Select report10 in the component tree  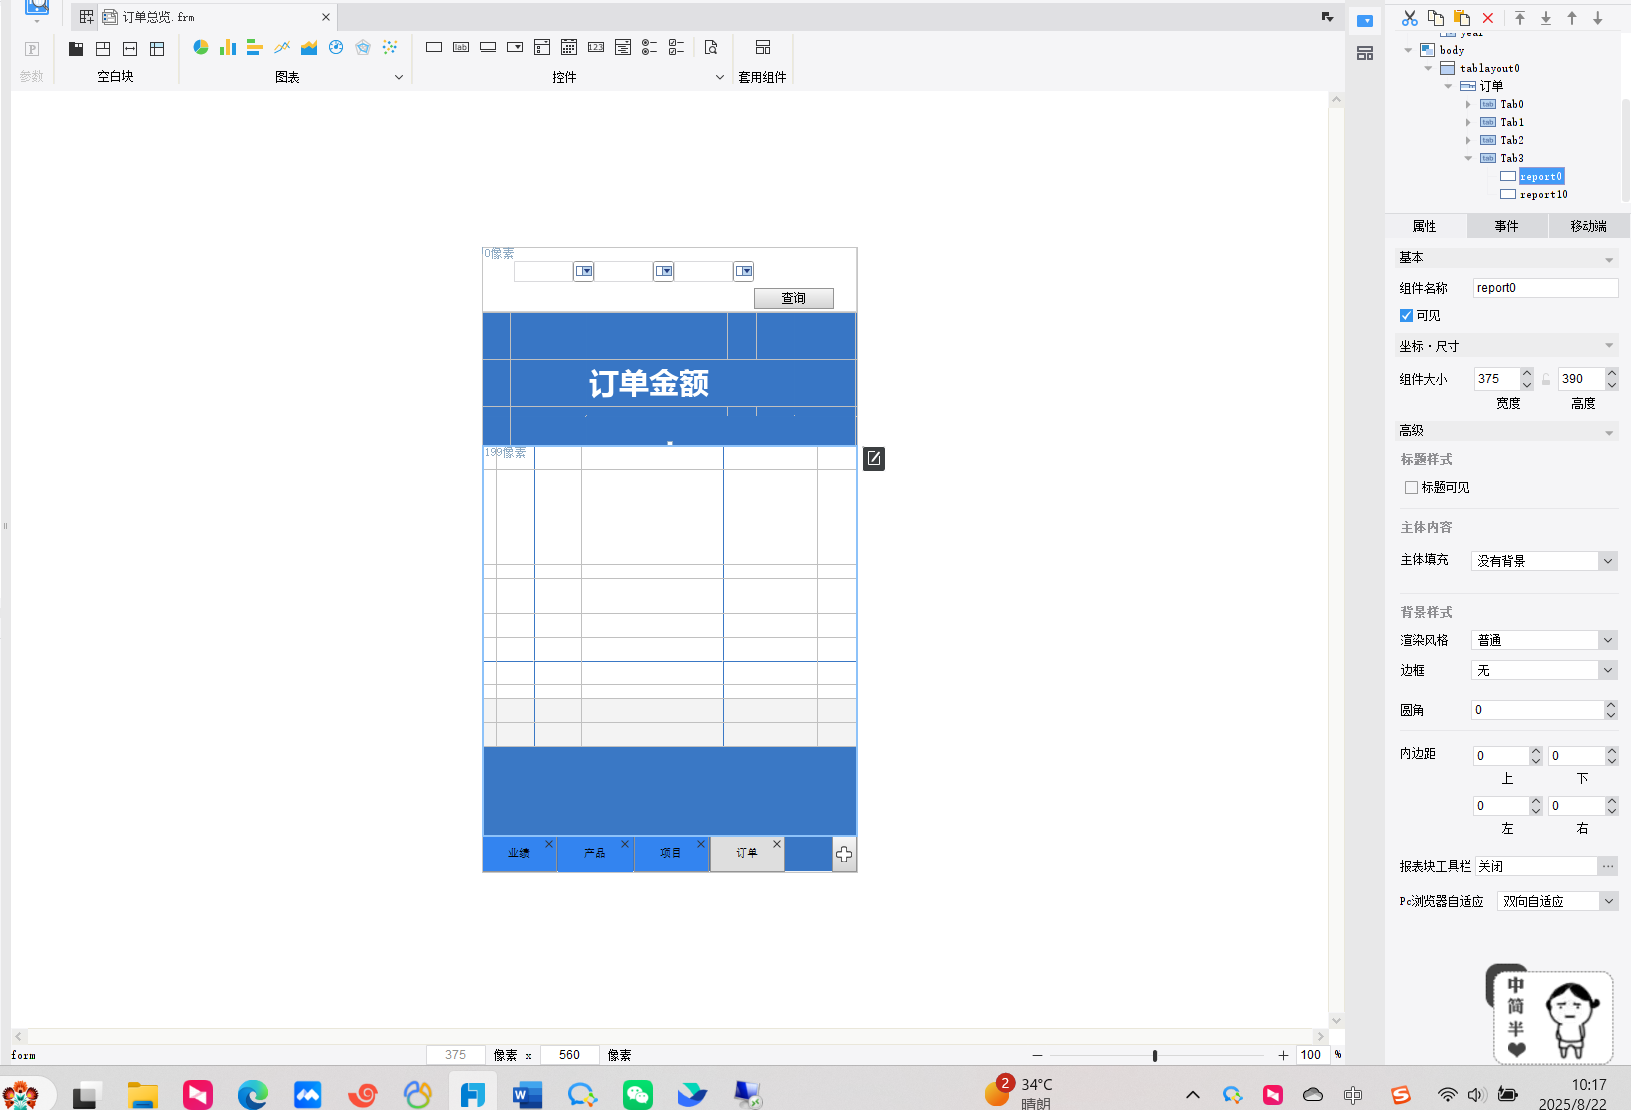click(x=1543, y=195)
